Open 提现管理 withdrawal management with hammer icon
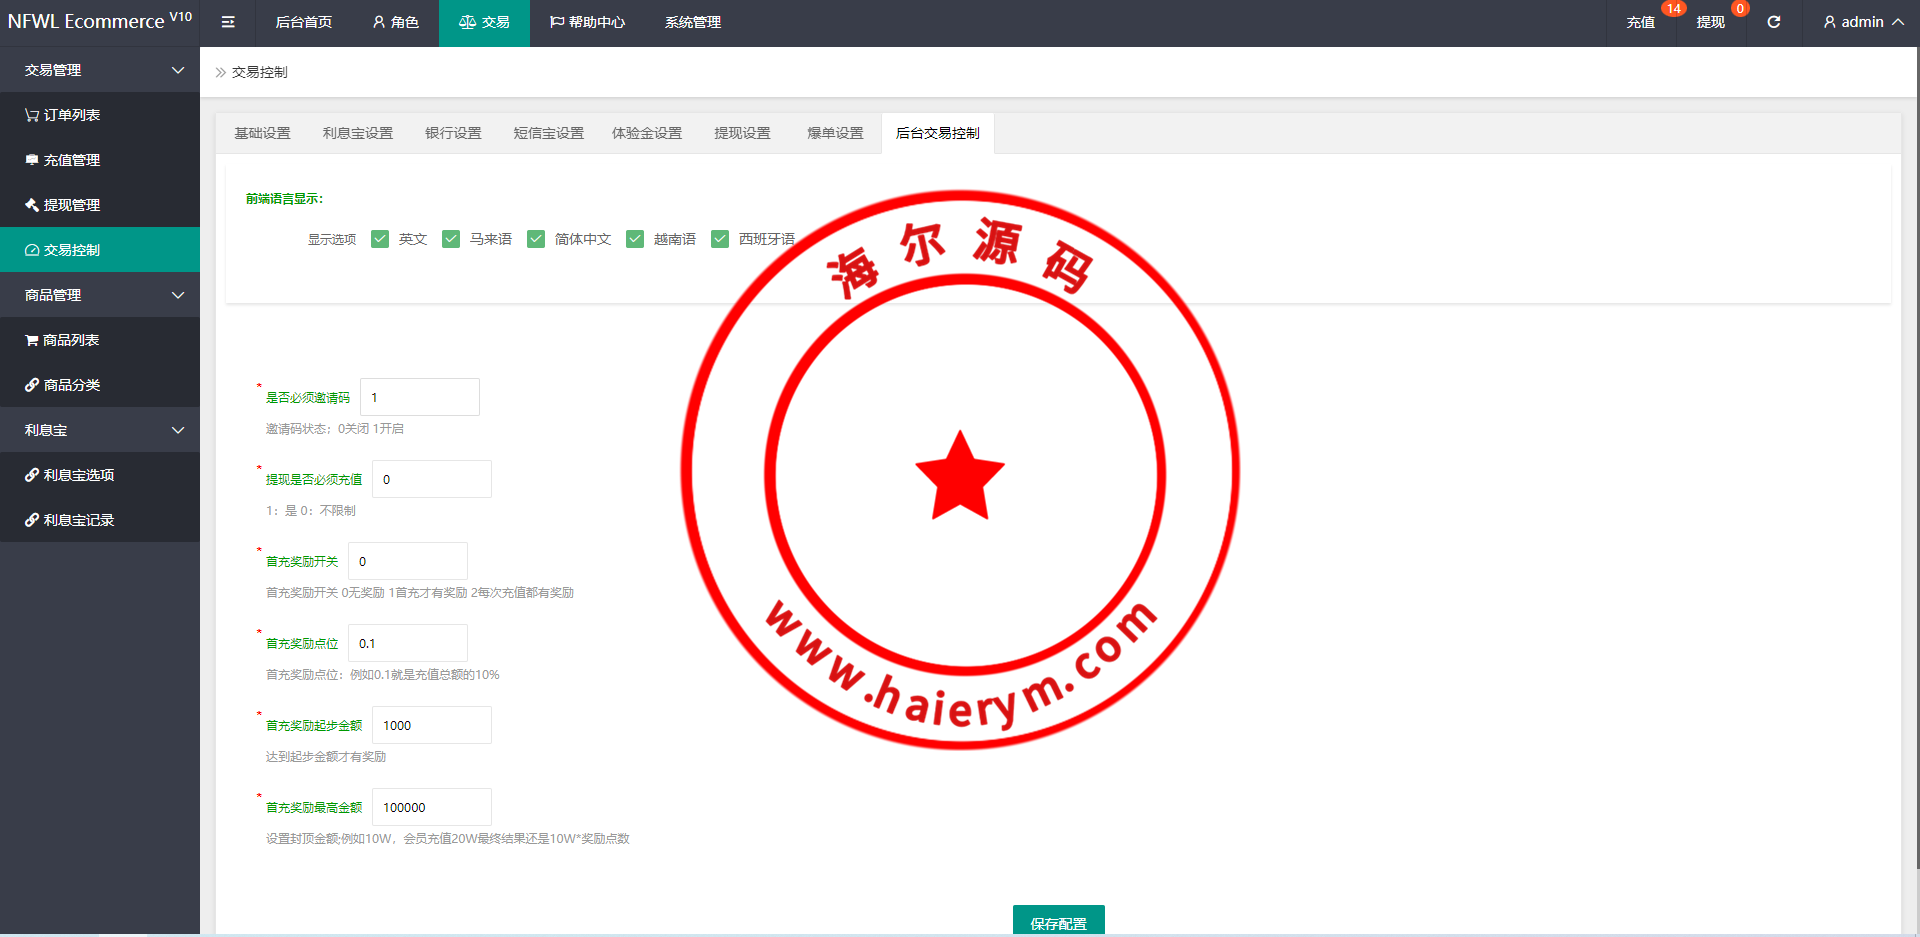 click(x=62, y=205)
